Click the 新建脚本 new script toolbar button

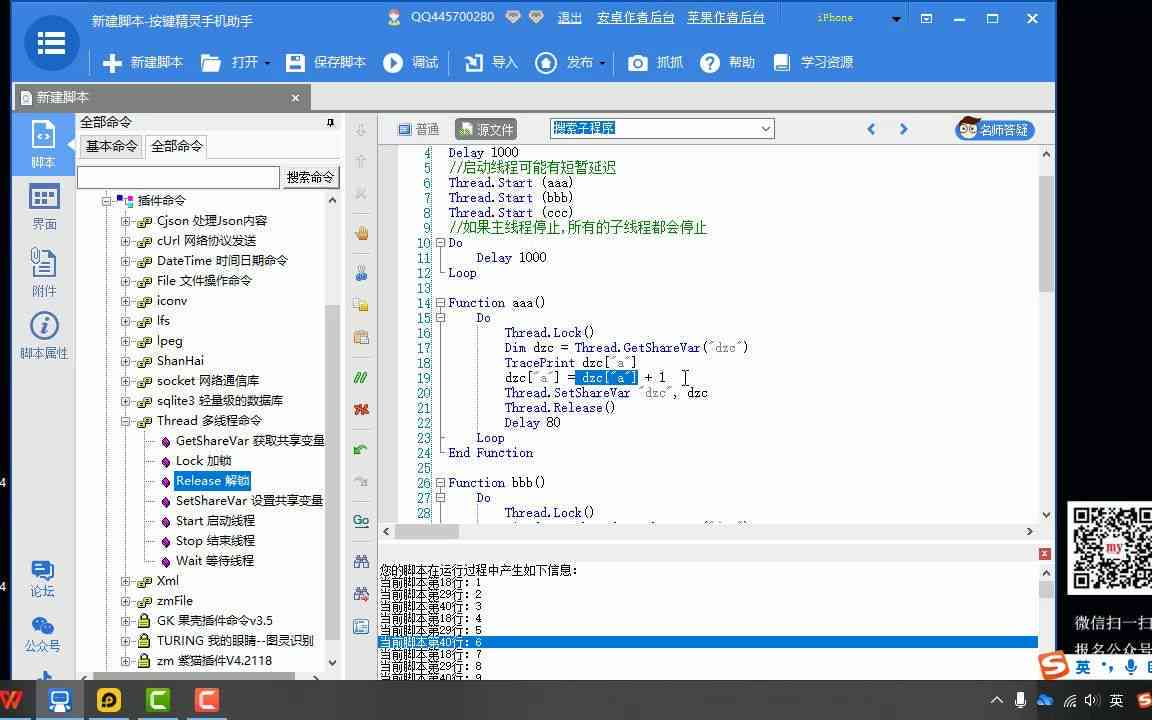[143, 62]
